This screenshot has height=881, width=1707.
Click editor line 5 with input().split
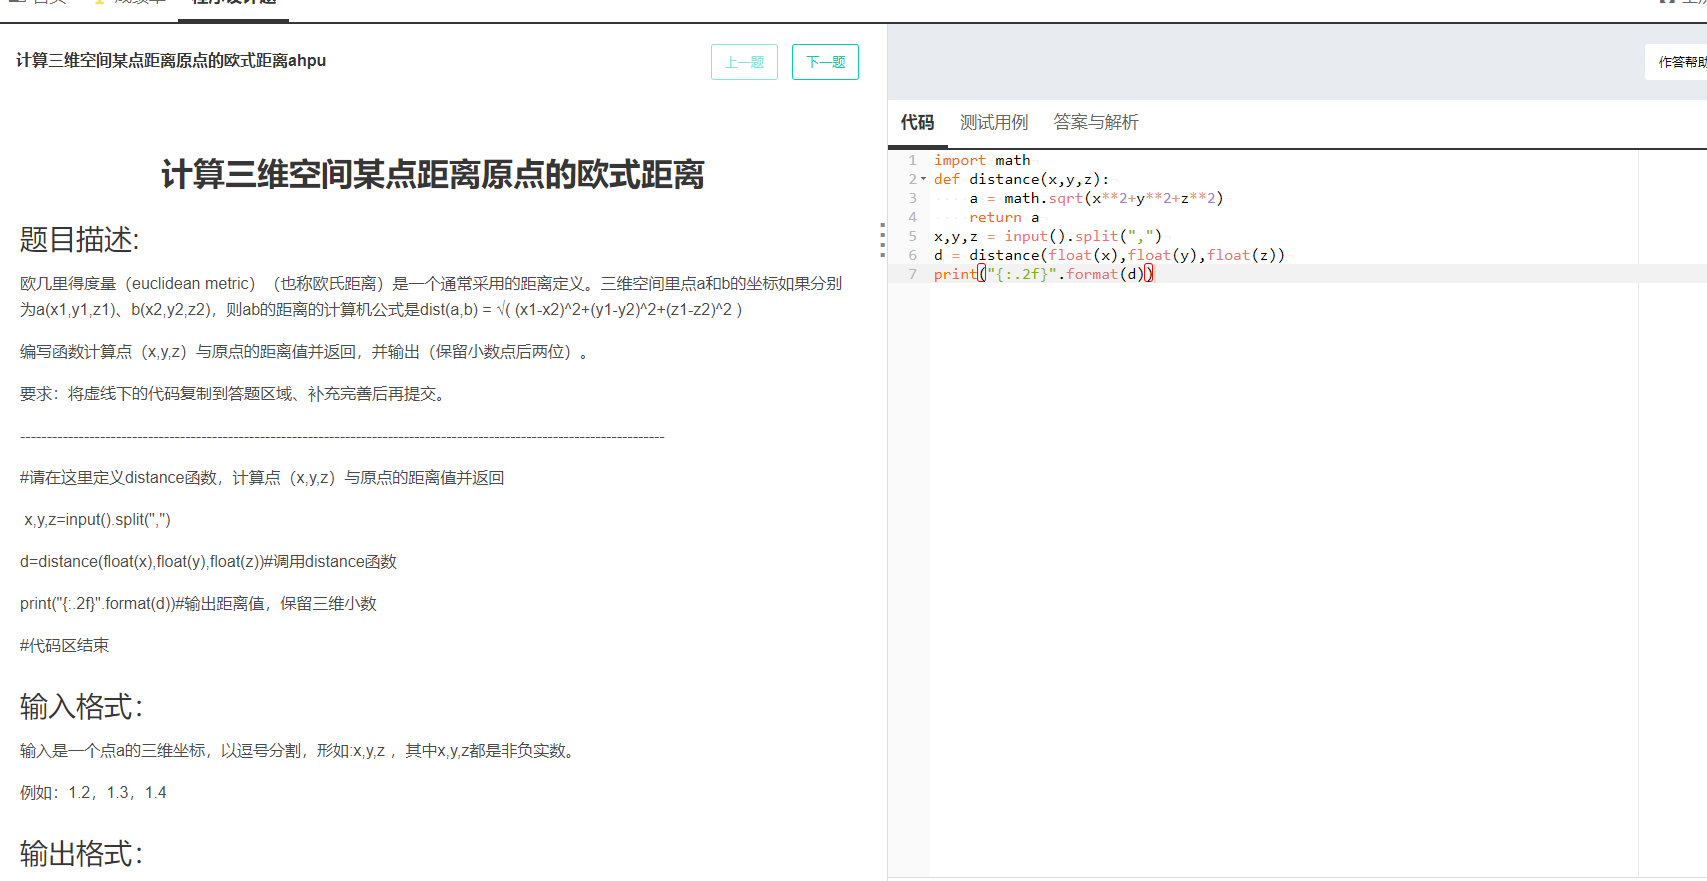tap(1048, 236)
